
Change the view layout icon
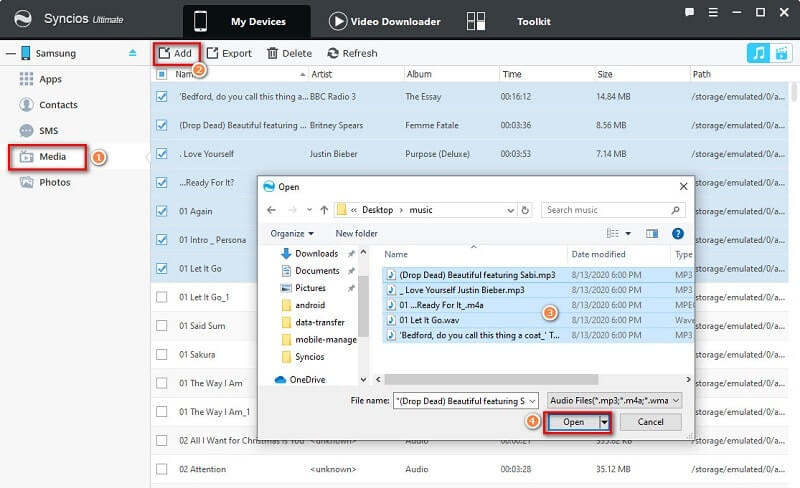pyautogui.click(x=613, y=233)
